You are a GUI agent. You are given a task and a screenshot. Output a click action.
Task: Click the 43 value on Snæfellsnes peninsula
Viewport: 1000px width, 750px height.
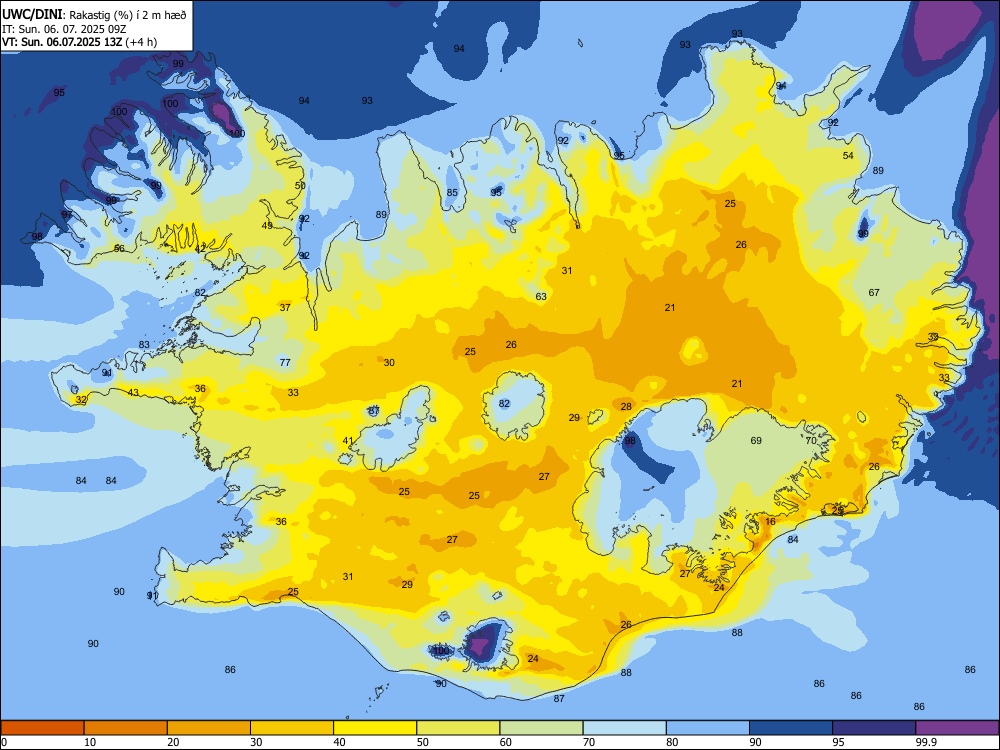coord(133,393)
